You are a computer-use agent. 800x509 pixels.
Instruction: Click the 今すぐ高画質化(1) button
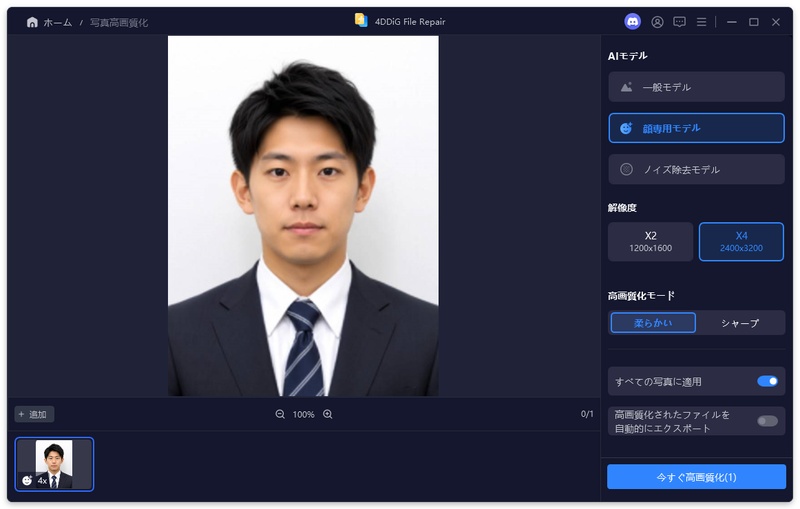click(x=696, y=477)
